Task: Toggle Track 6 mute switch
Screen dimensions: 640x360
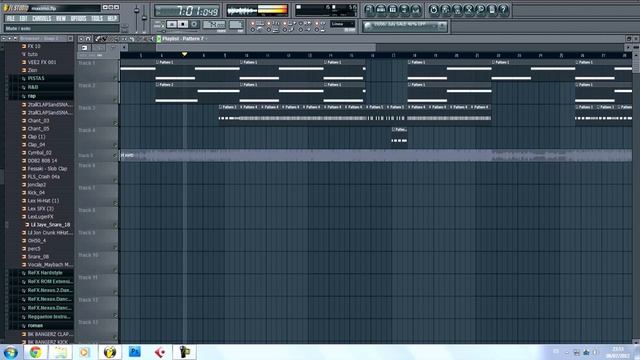Action: (115, 180)
